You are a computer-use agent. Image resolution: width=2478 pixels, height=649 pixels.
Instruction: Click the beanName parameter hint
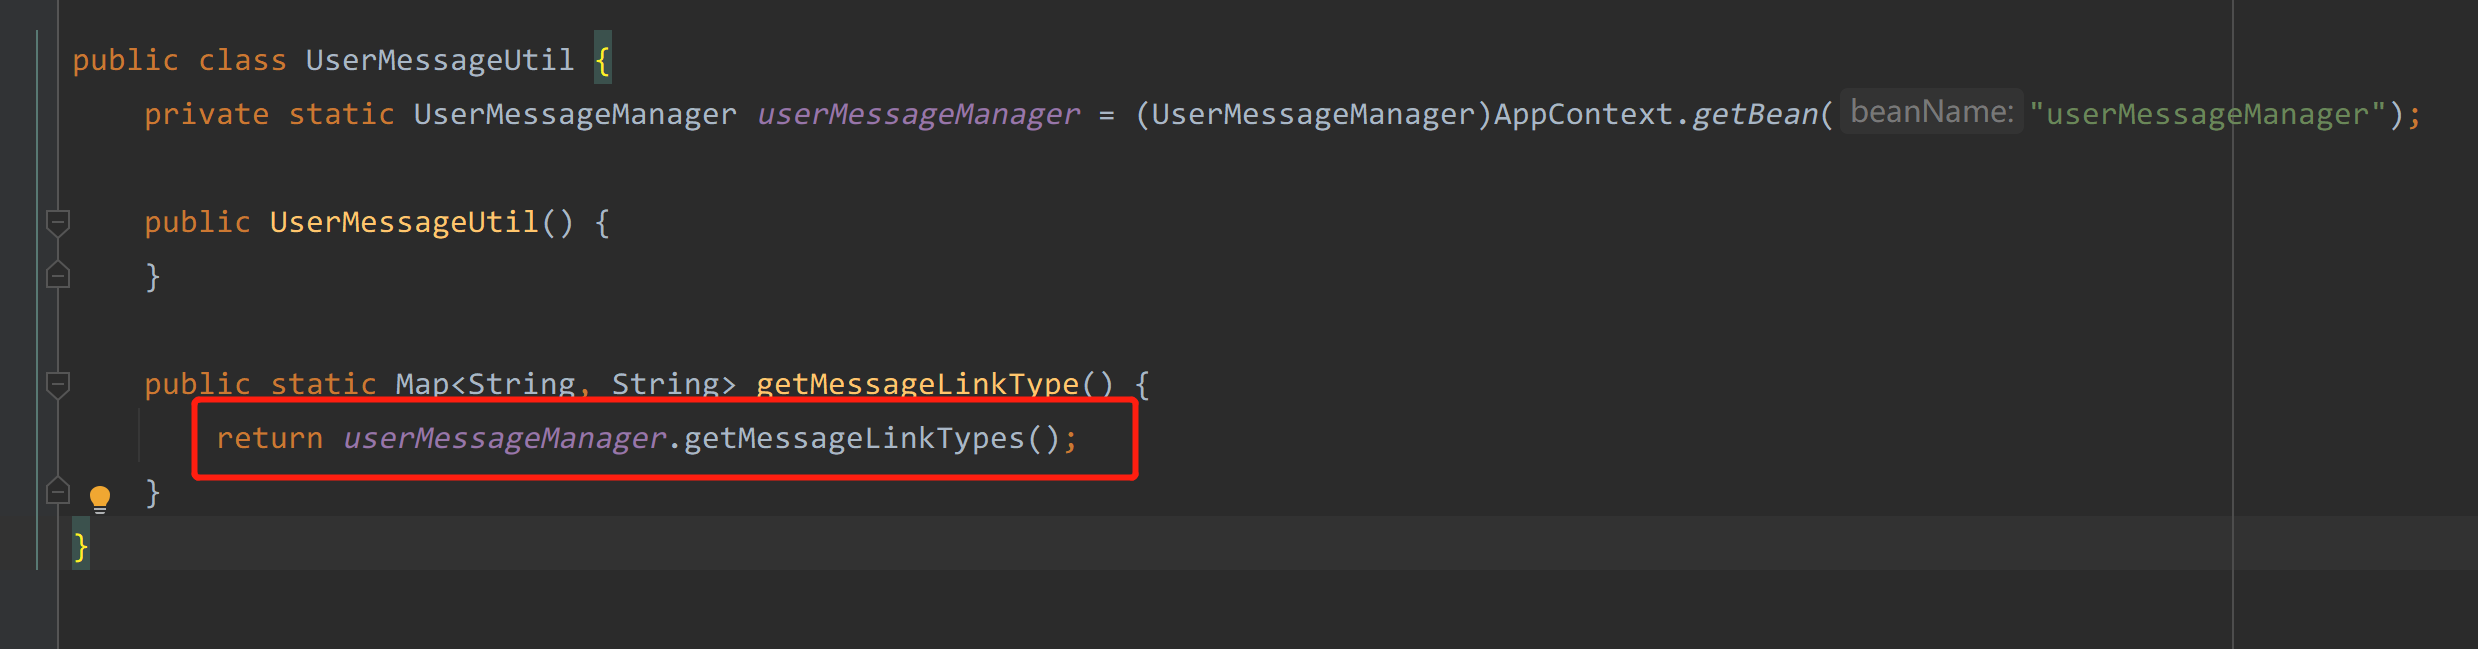pyautogui.click(x=1931, y=112)
